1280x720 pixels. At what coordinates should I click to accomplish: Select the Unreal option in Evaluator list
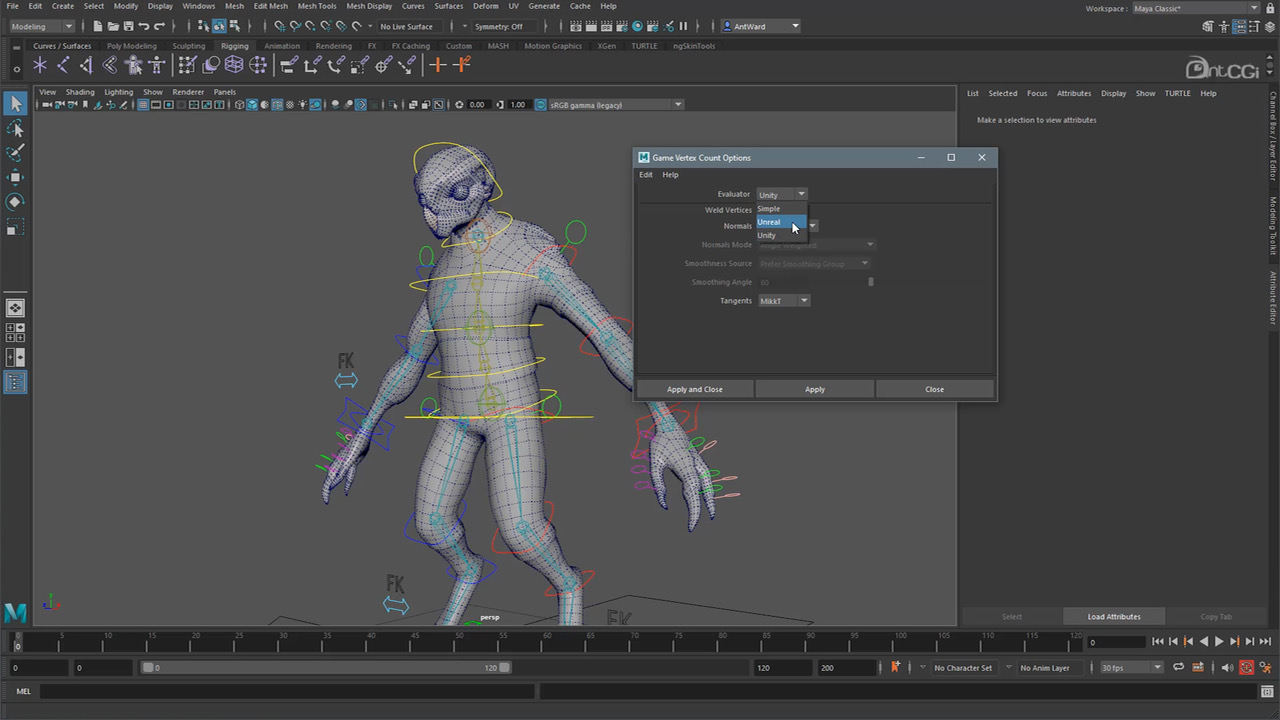click(770, 222)
